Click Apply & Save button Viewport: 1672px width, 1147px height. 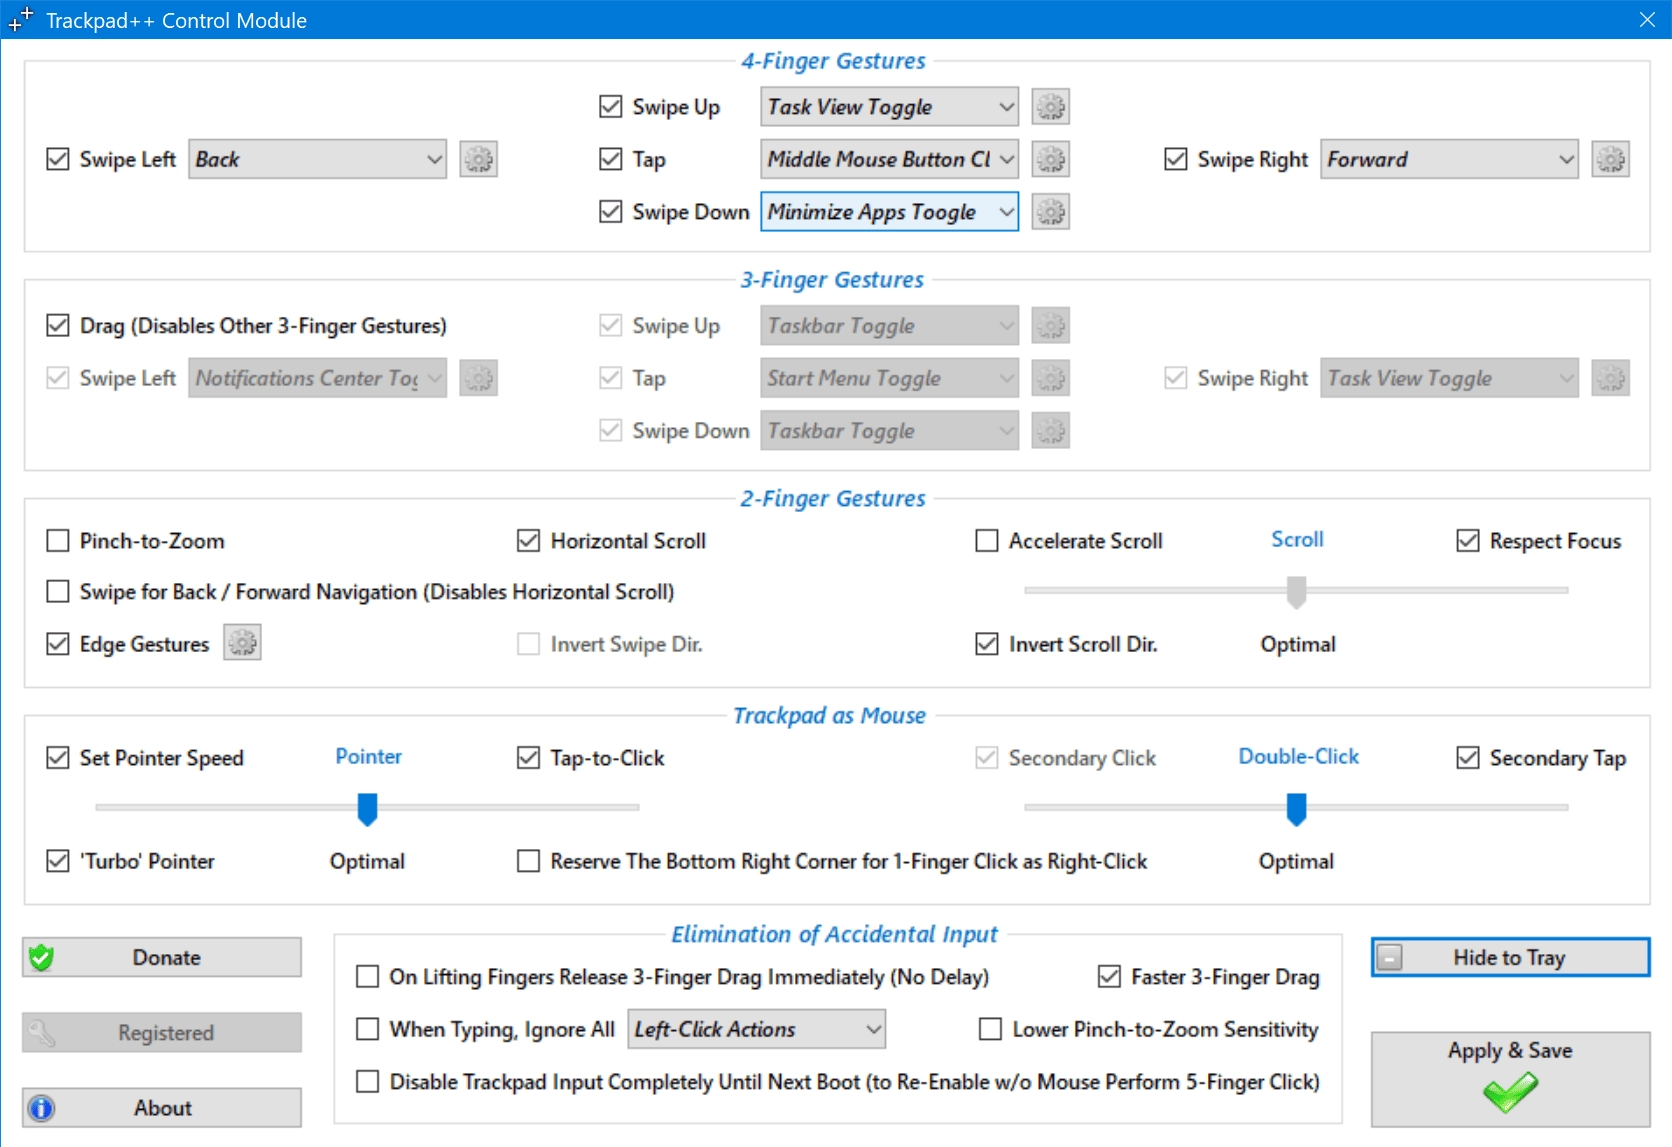(1510, 1079)
